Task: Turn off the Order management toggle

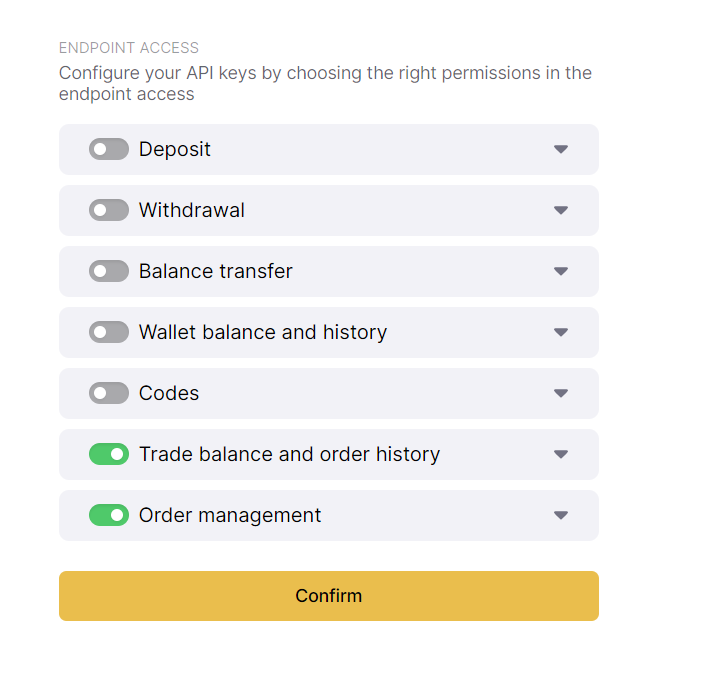Action: click(109, 515)
